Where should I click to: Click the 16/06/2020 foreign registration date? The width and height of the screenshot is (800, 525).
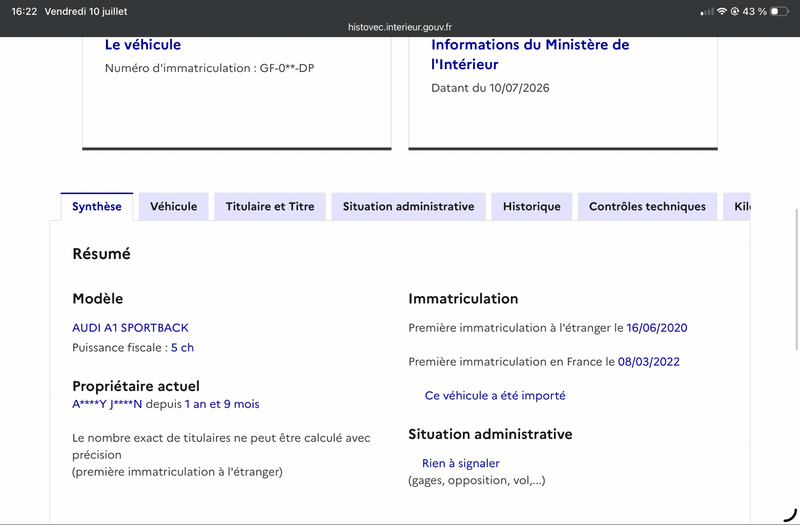coord(657,328)
